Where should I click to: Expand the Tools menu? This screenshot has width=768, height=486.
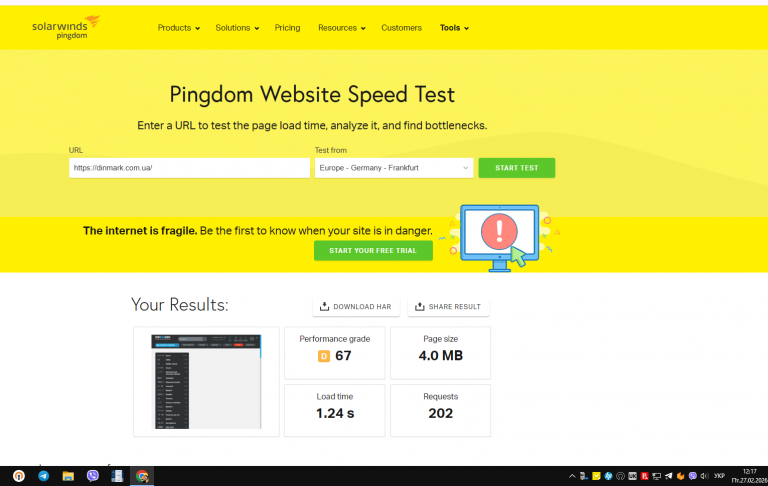pyautogui.click(x=454, y=28)
